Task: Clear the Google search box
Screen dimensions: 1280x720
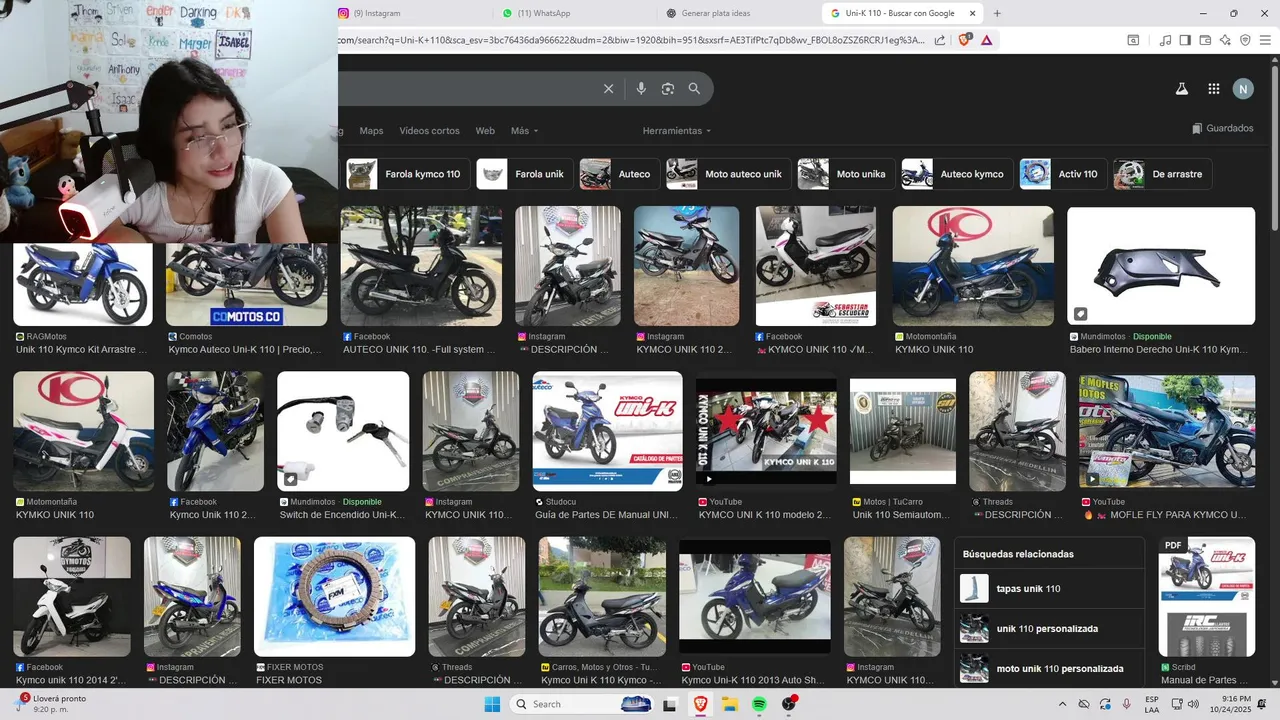Action: tap(608, 89)
